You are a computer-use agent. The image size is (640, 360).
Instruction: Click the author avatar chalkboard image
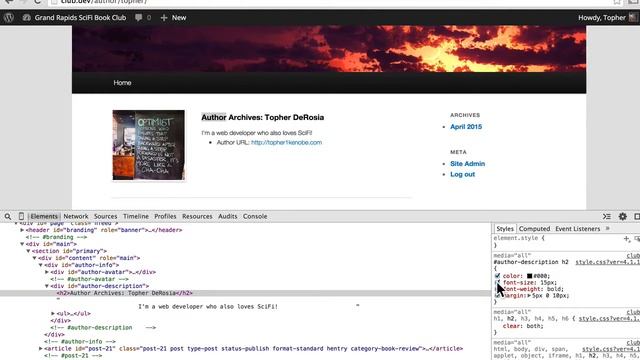tap(149, 145)
